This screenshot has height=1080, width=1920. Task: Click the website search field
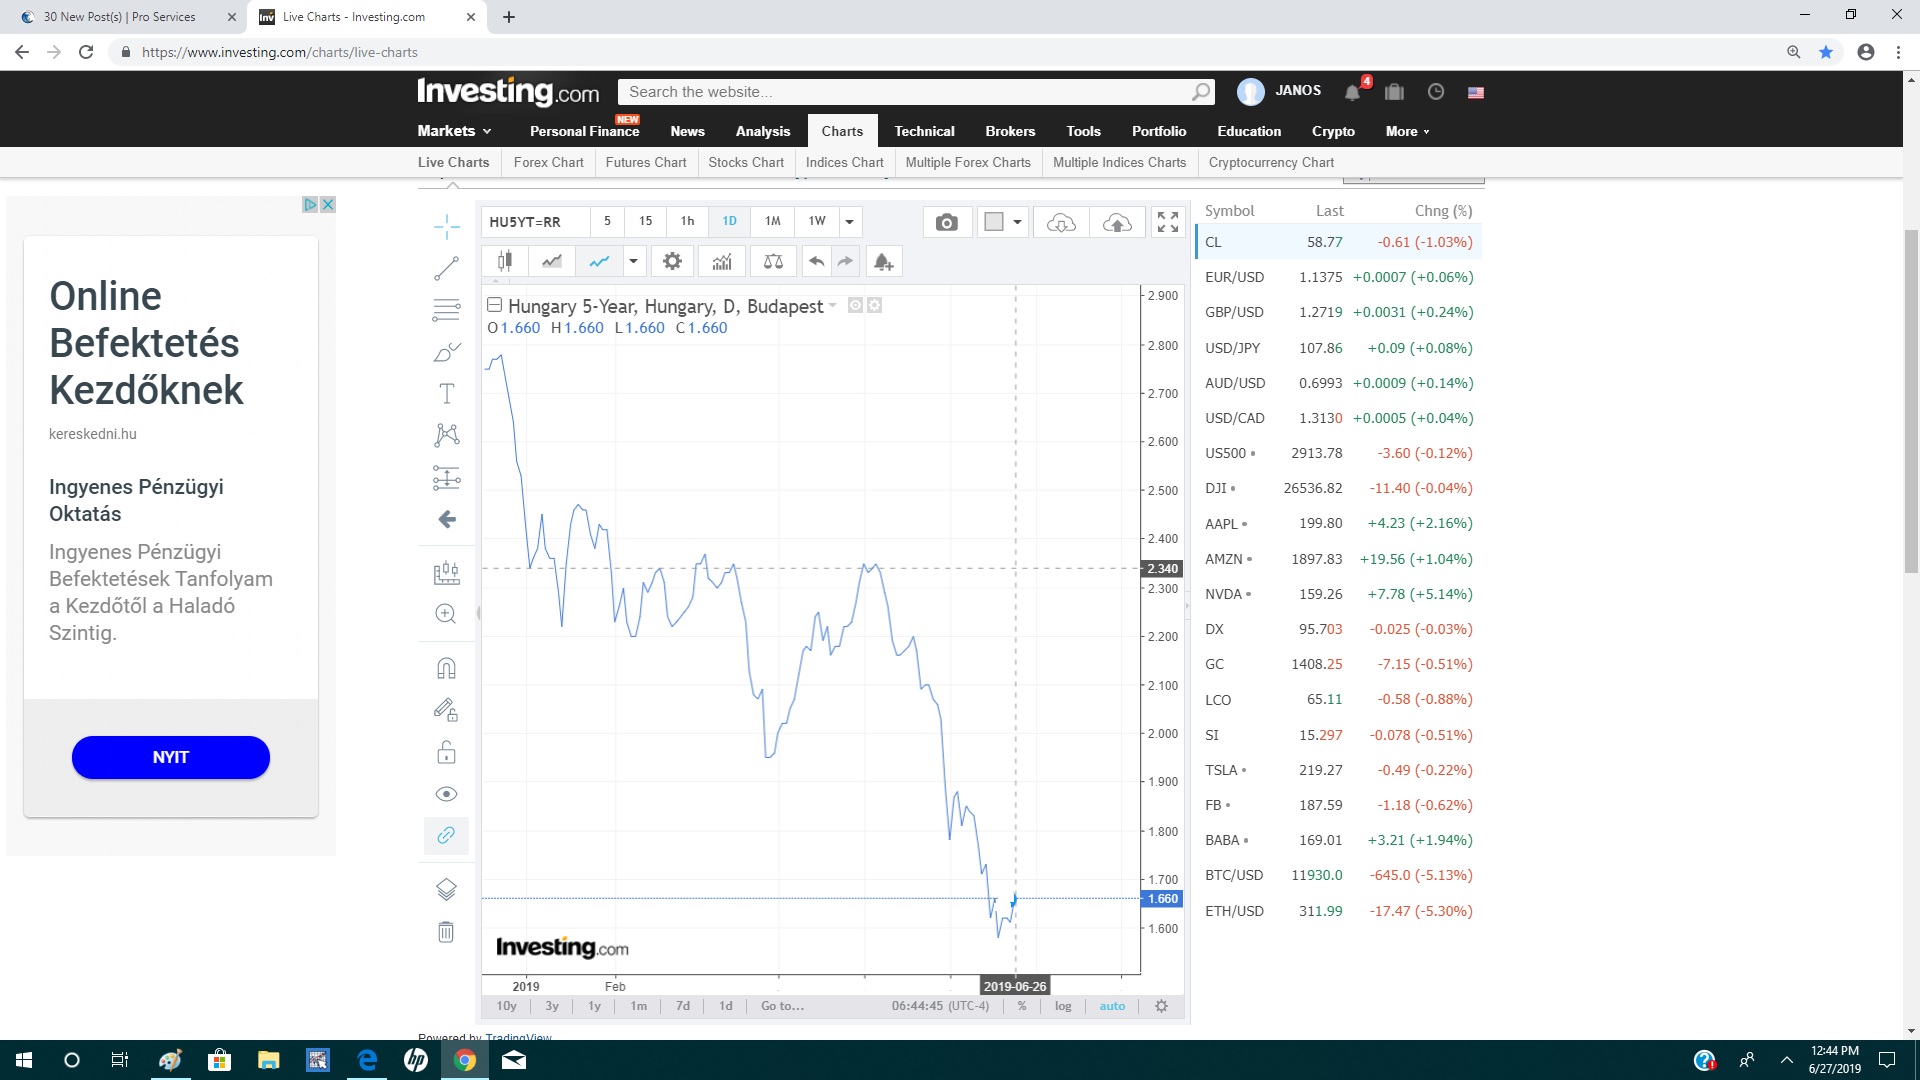pos(905,92)
